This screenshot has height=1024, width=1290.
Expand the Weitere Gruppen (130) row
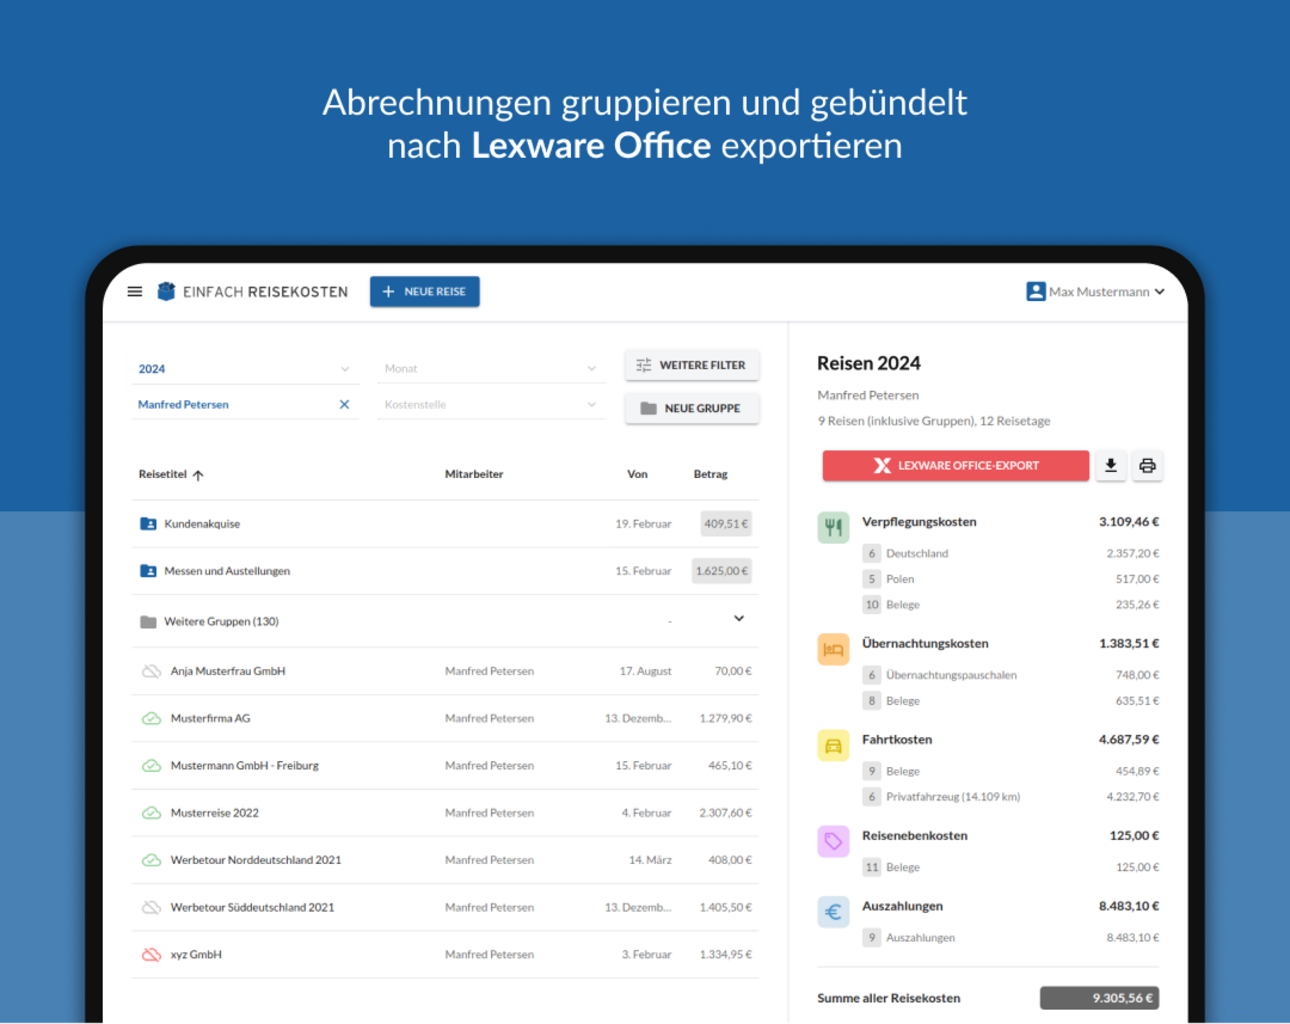(x=739, y=619)
